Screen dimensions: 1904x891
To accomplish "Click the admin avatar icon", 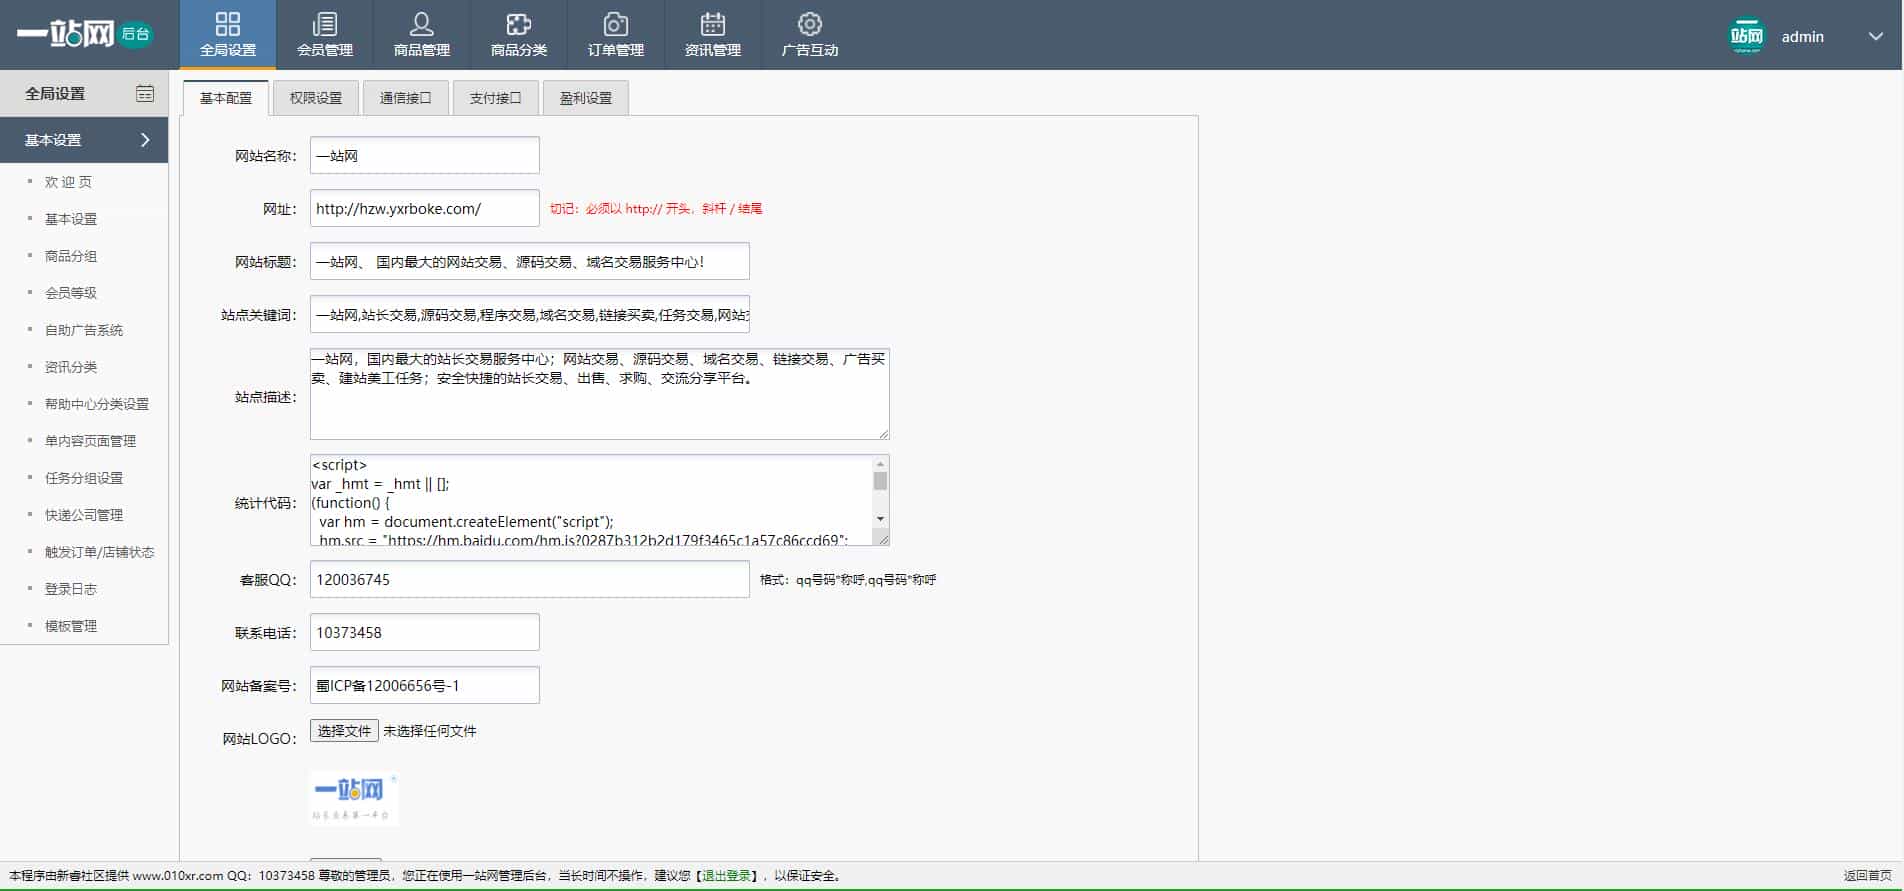I will tap(1747, 36).
